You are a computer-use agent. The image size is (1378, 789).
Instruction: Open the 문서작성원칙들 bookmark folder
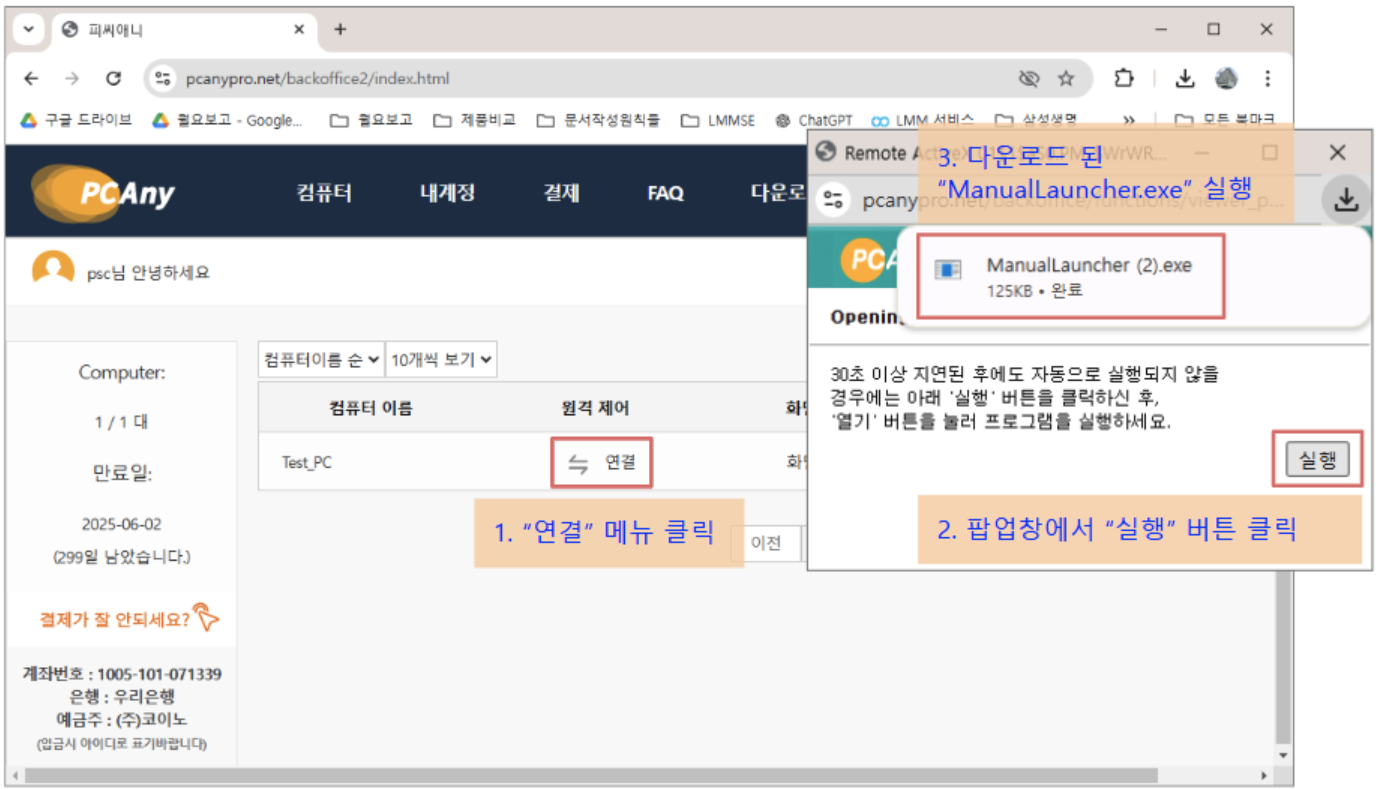pyautogui.click(x=598, y=120)
